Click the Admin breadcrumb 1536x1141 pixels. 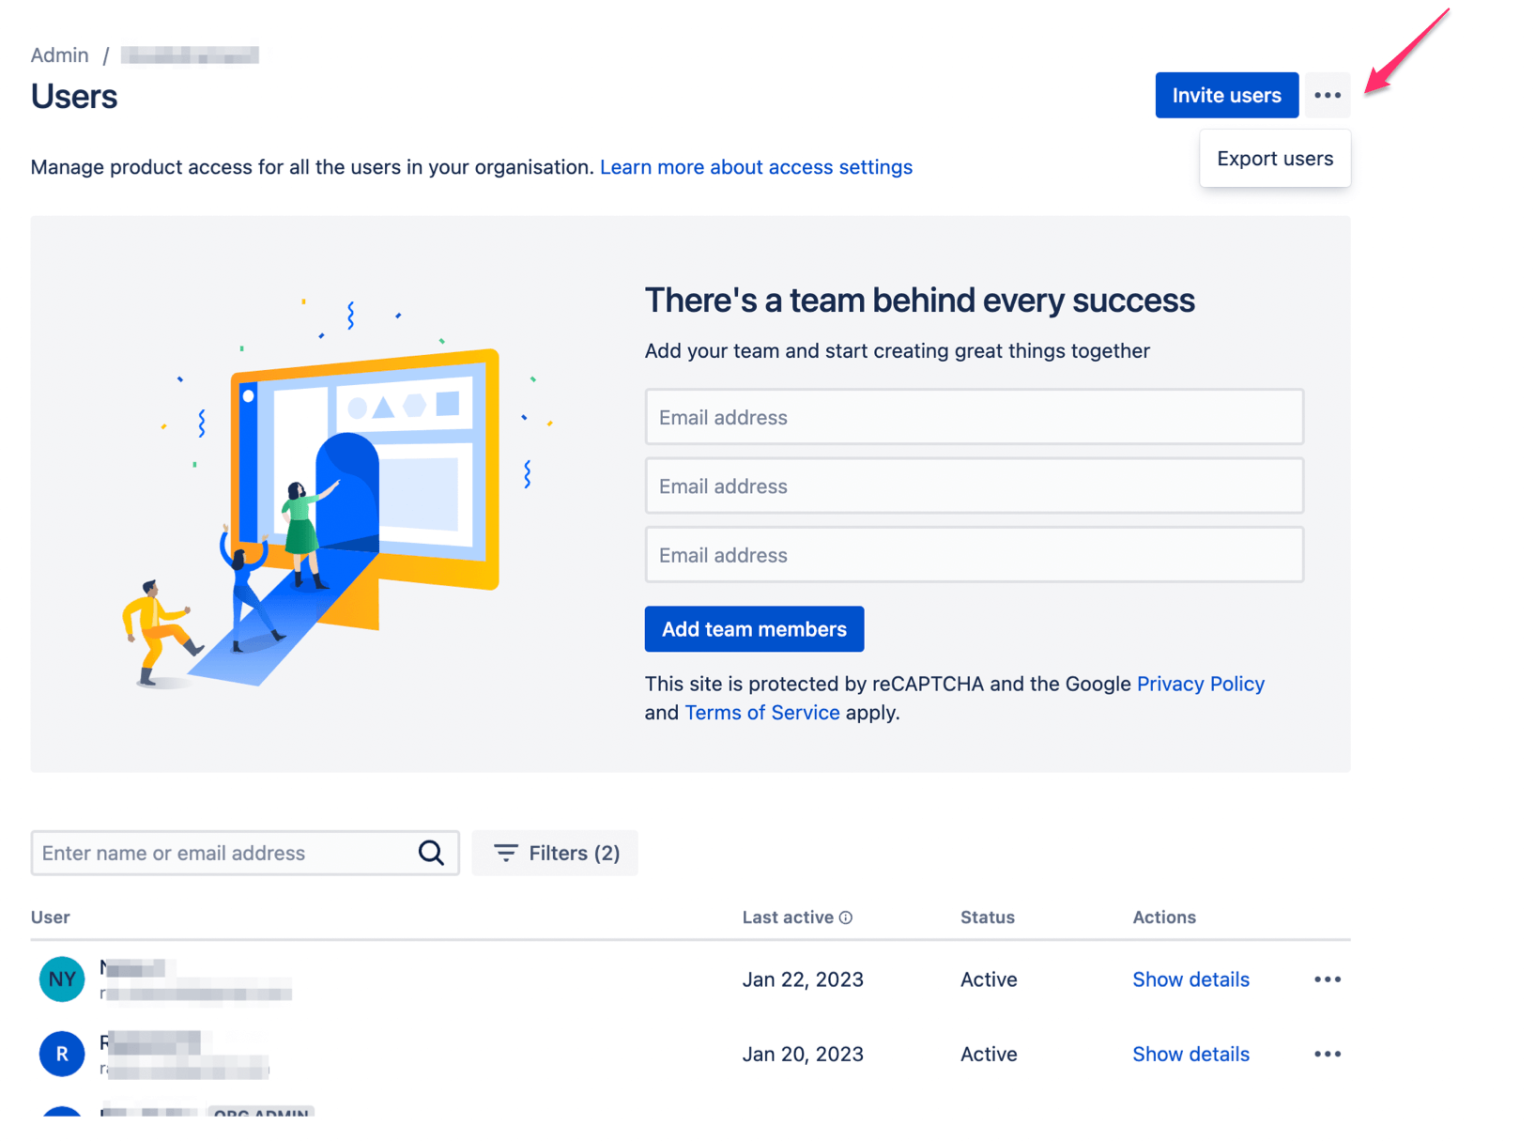(x=59, y=55)
